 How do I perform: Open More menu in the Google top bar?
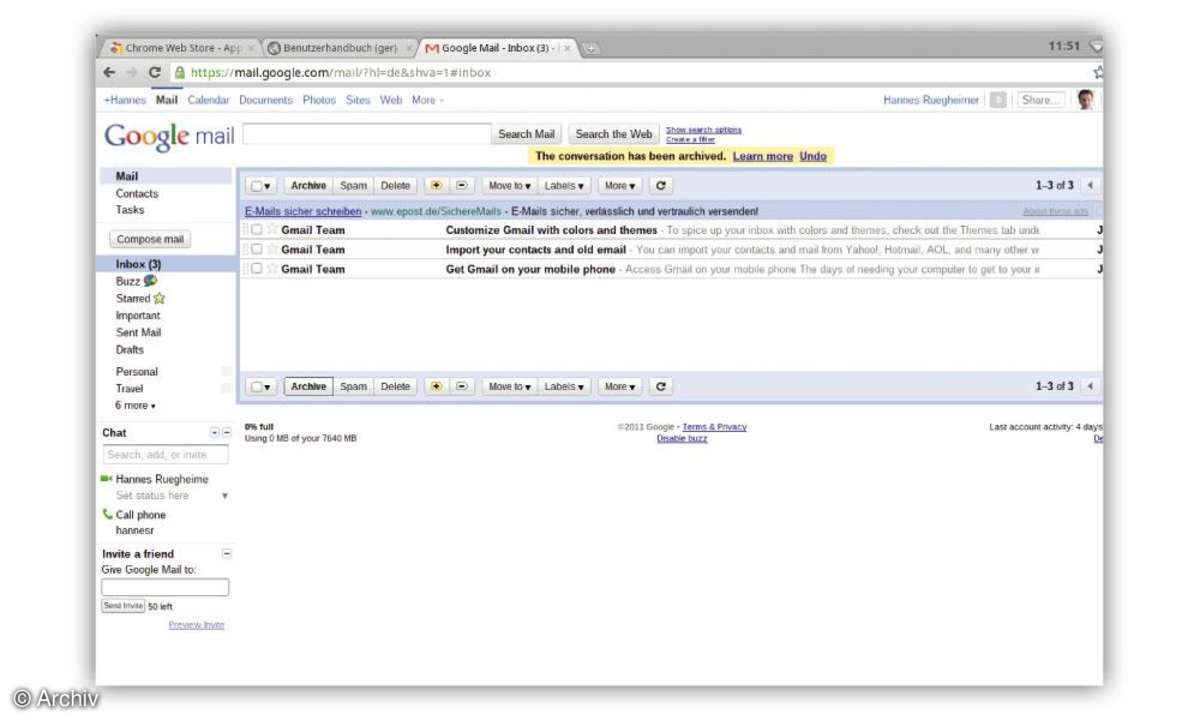pyautogui.click(x=428, y=100)
